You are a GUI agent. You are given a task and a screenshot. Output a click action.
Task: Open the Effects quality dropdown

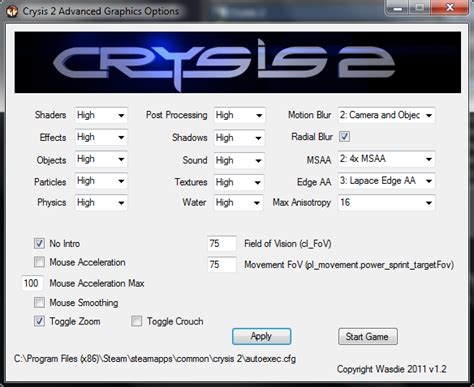(x=101, y=137)
